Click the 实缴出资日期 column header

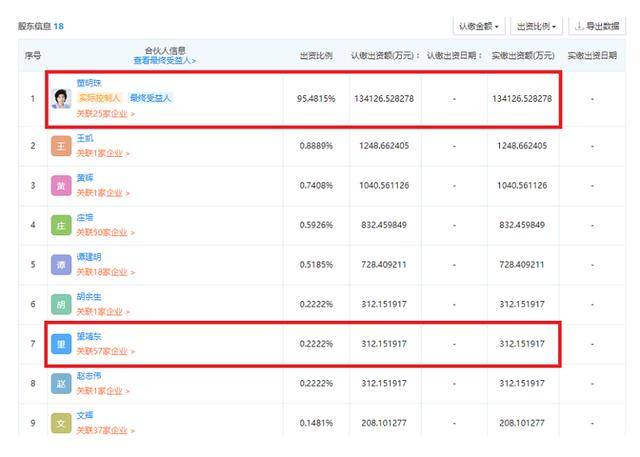tap(592, 55)
